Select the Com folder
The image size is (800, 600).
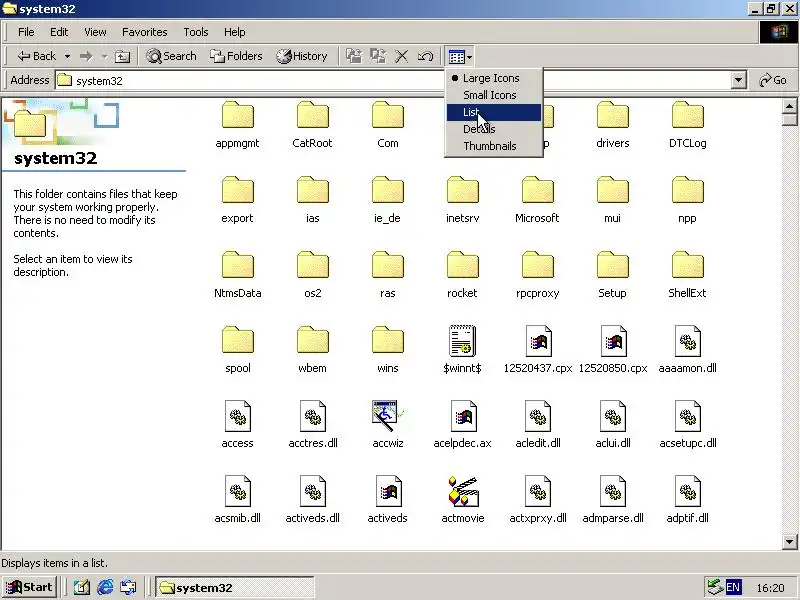pos(388,125)
